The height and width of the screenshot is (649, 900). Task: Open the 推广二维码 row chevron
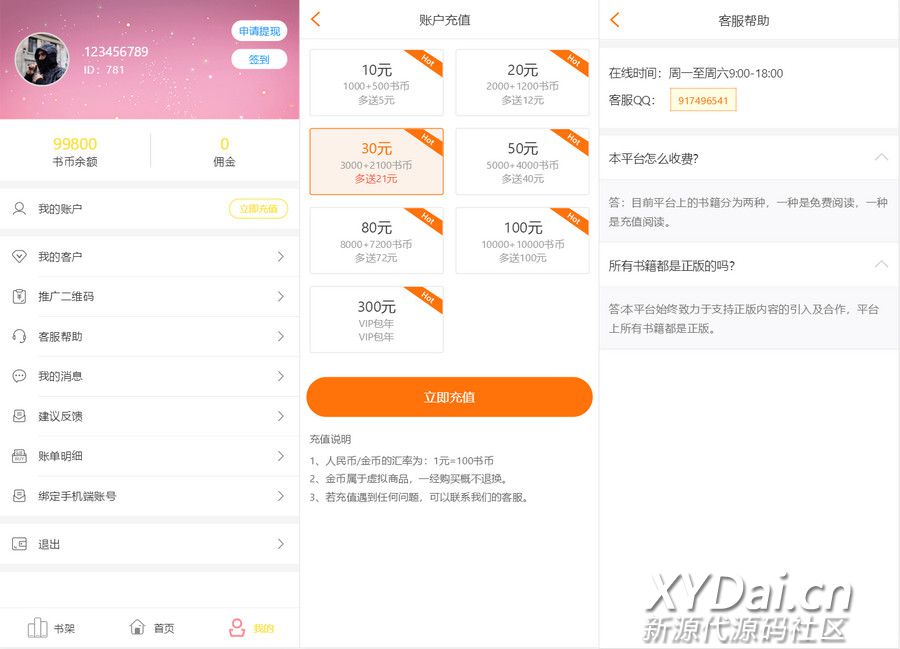point(281,297)
